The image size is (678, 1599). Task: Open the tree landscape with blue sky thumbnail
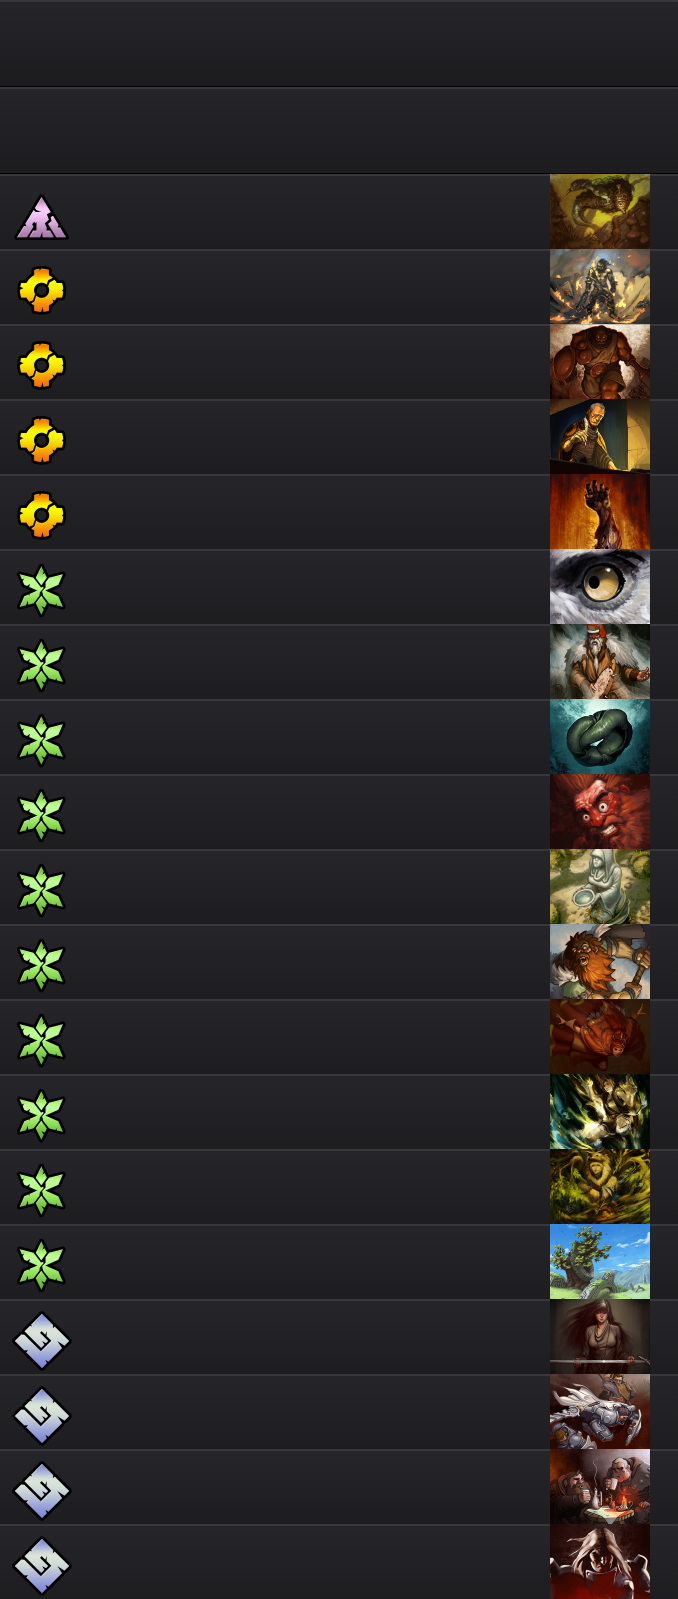click(600, 1262)
